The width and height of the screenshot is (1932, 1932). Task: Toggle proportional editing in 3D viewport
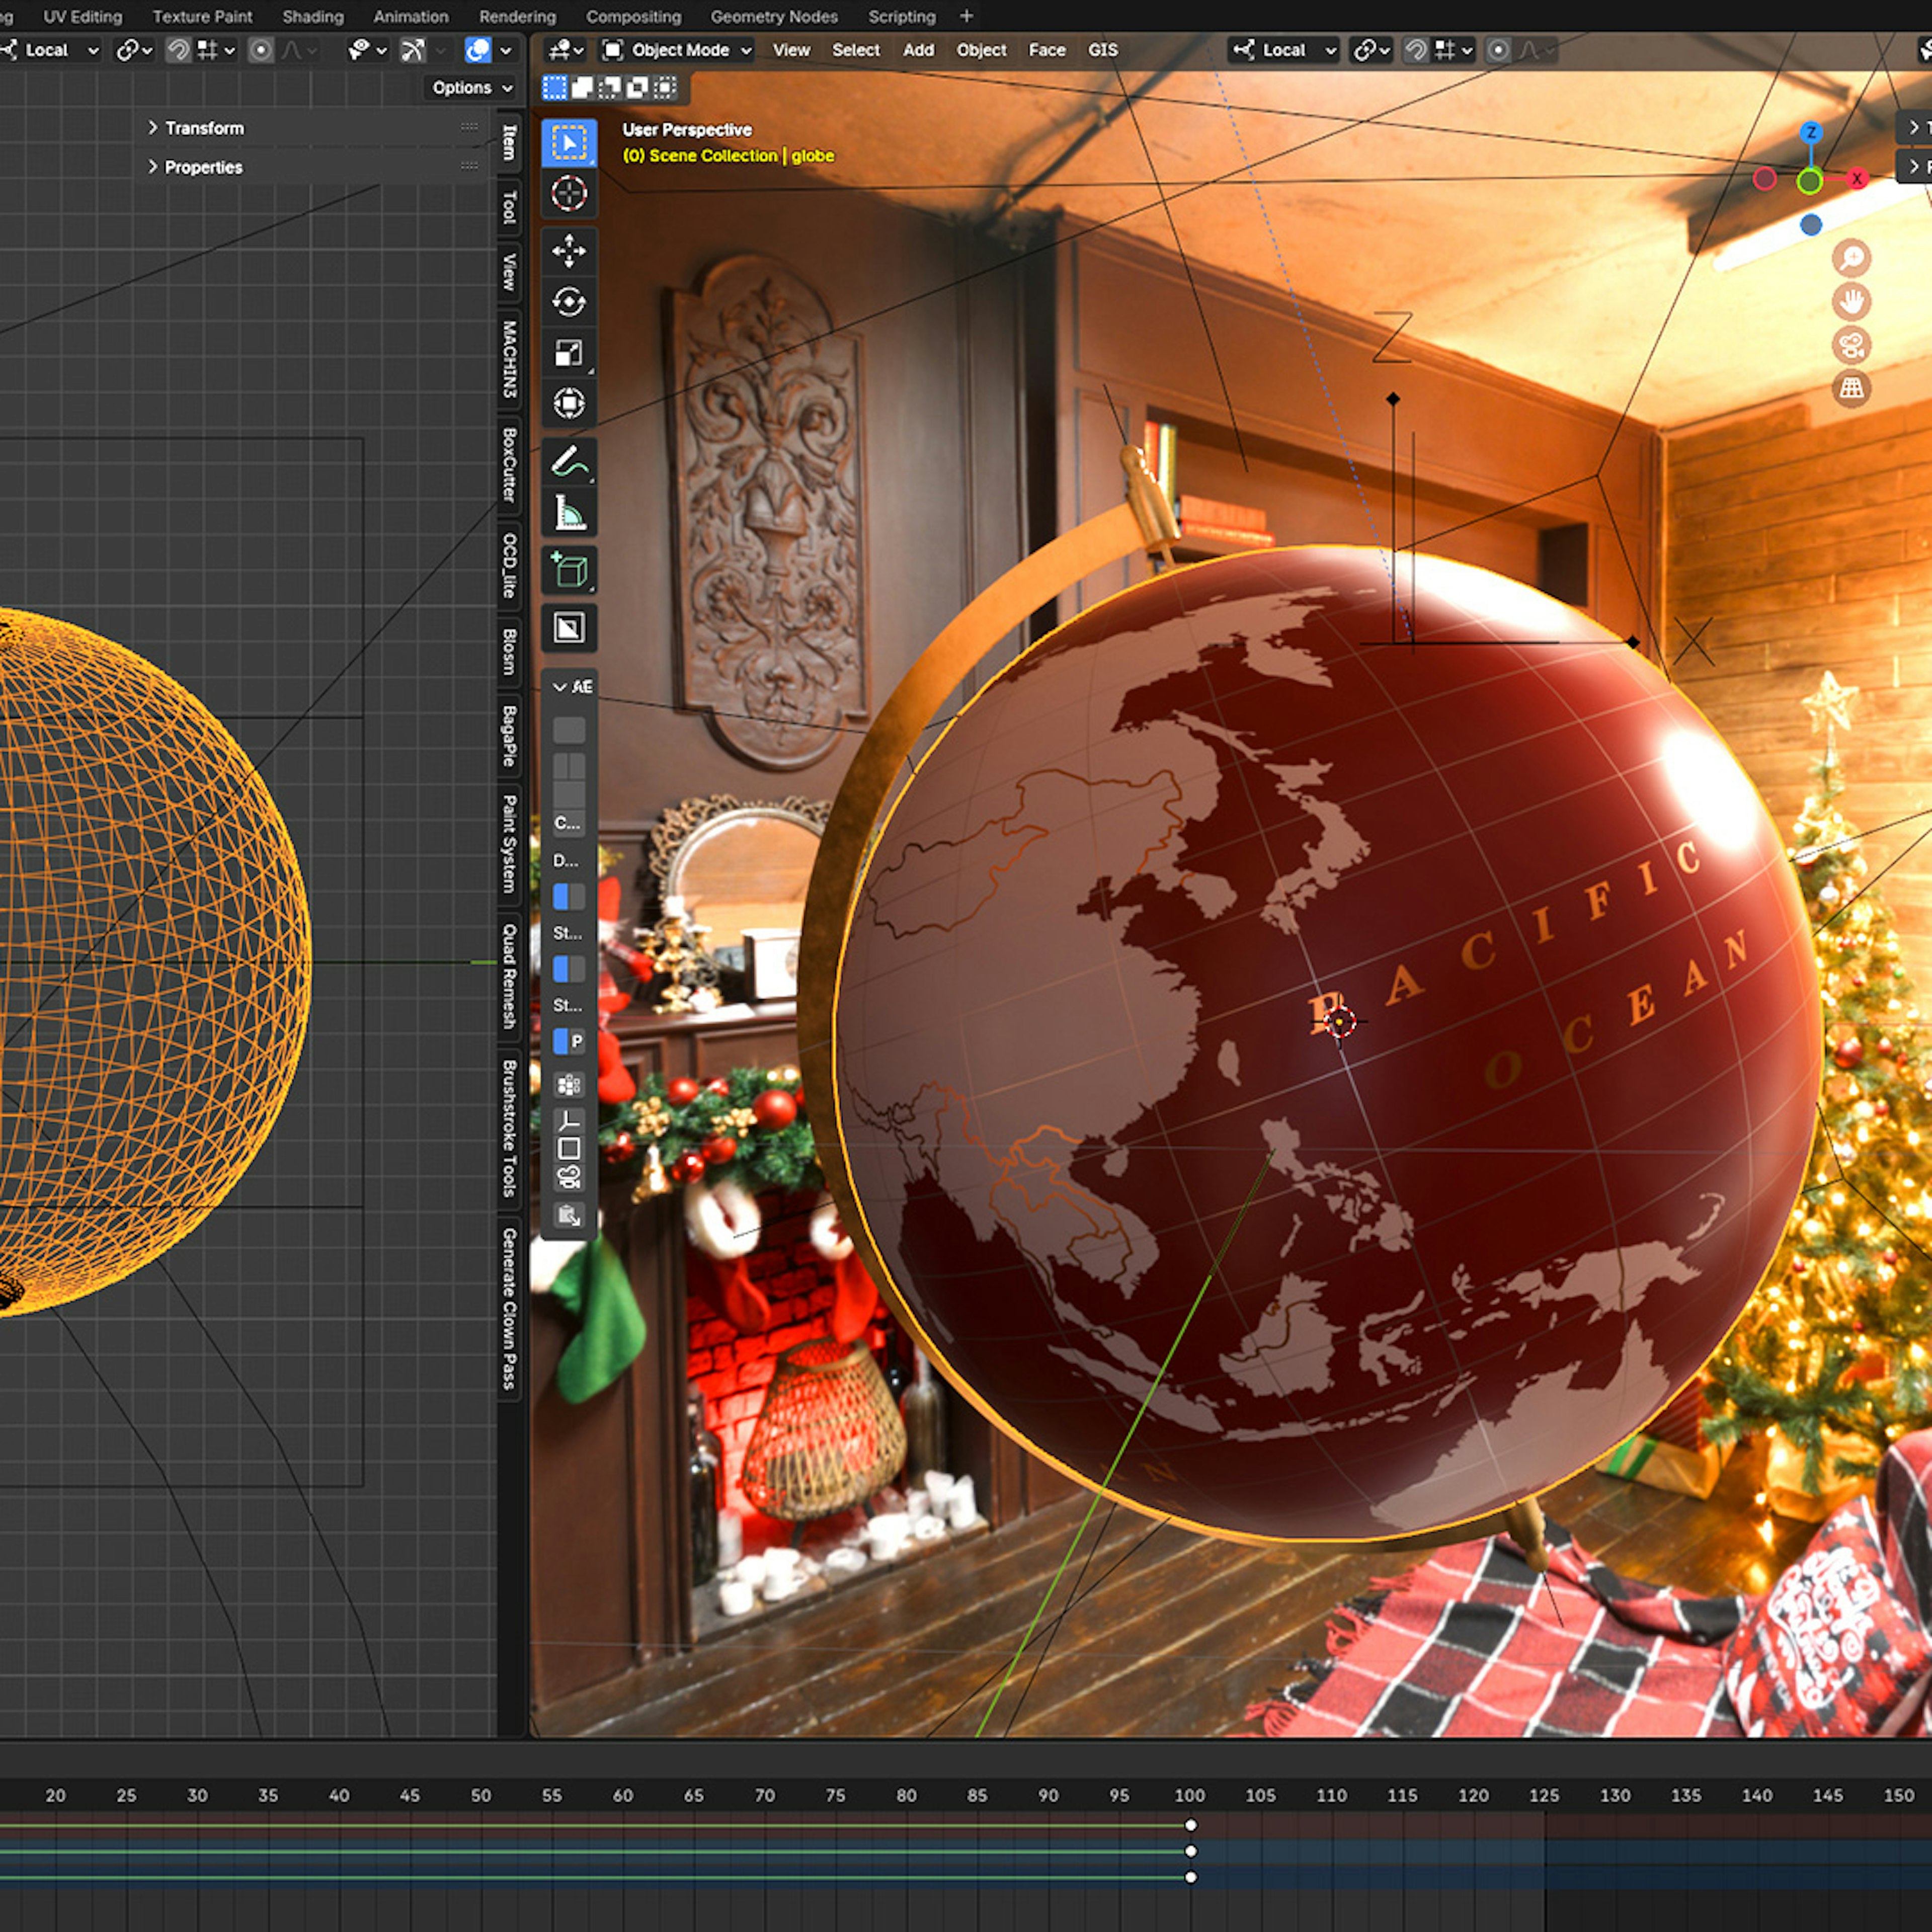coord(1497,50)
